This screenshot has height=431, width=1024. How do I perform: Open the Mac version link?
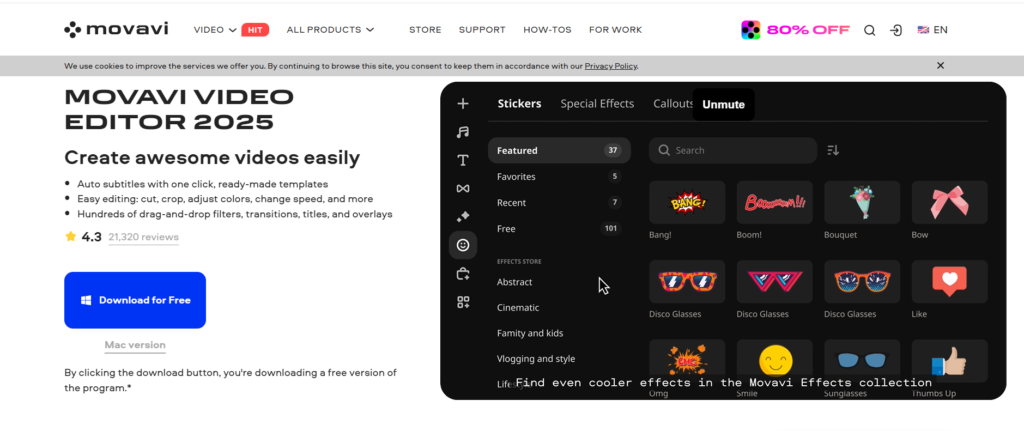(x=135, y=345)
